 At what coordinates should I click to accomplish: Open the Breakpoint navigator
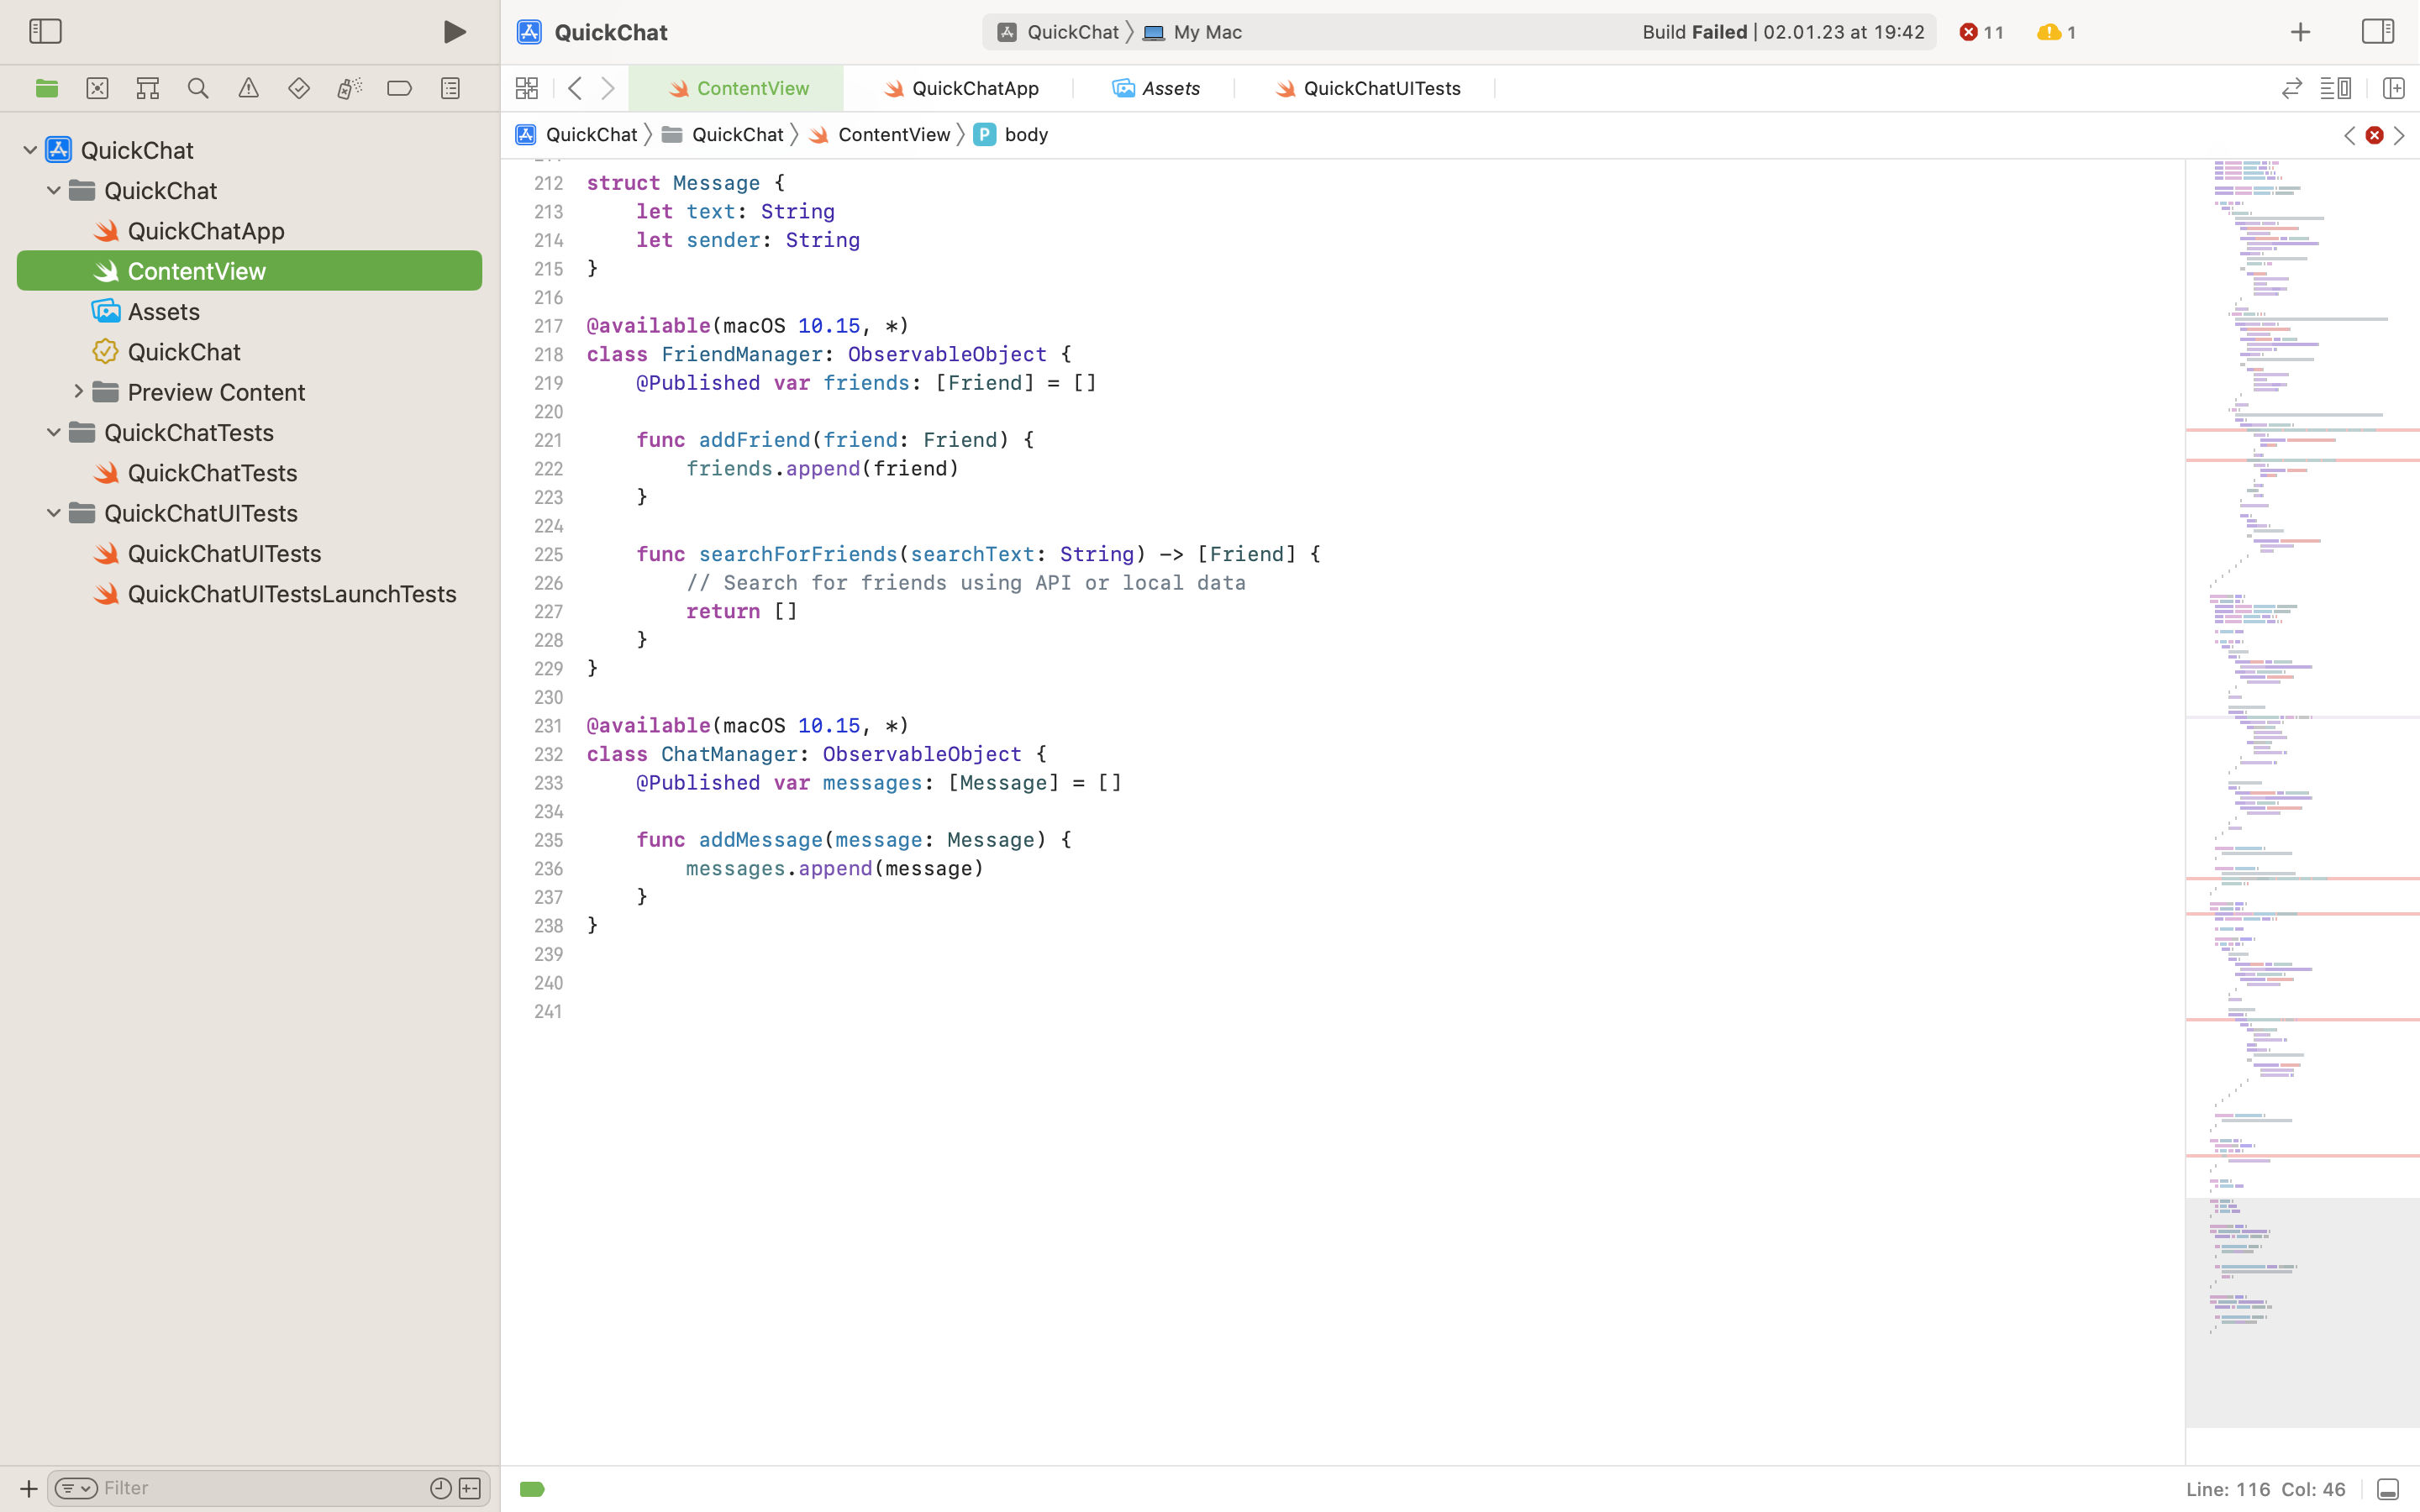point(400,88)
